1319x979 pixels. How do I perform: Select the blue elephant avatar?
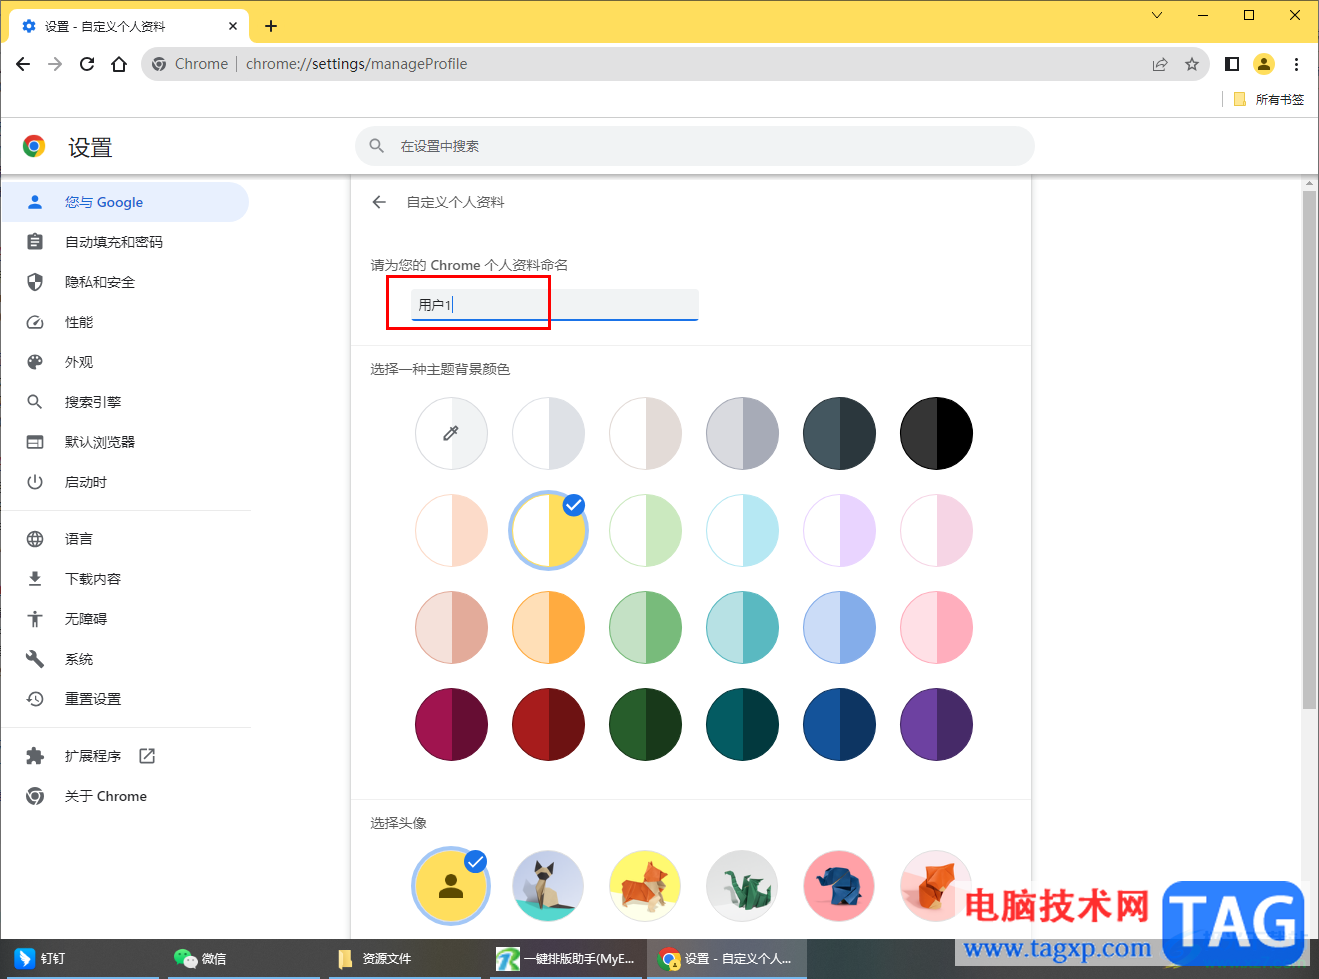(x=839, y=885)
